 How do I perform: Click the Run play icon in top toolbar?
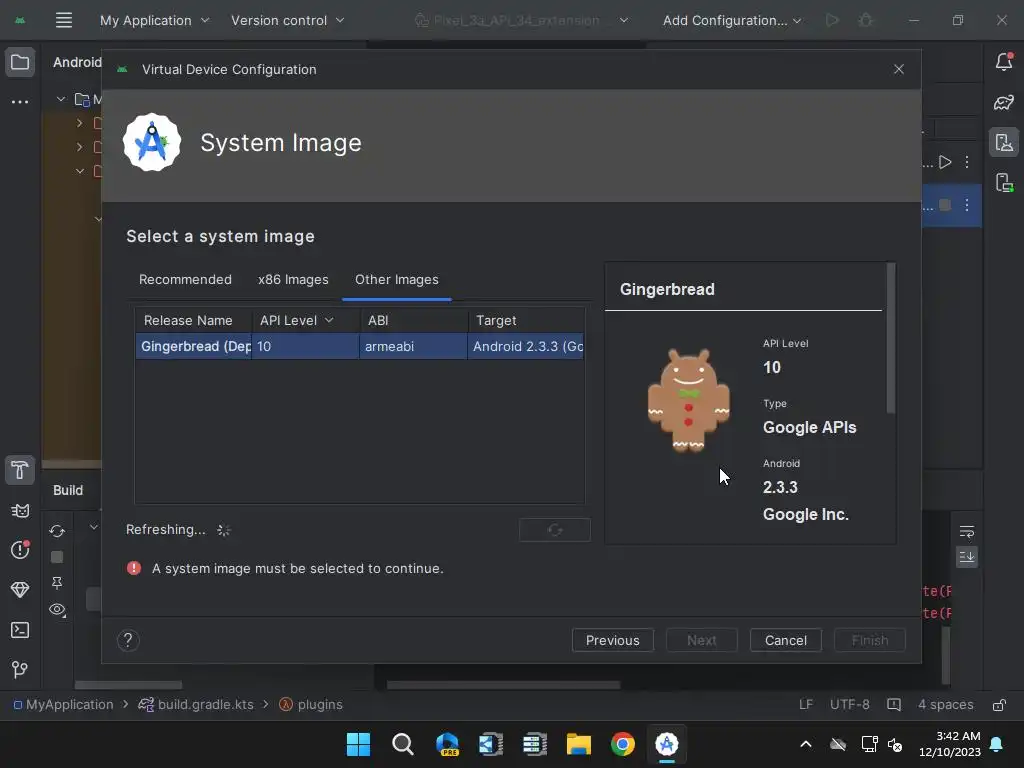pyautogui.click(x=832, y=20)
